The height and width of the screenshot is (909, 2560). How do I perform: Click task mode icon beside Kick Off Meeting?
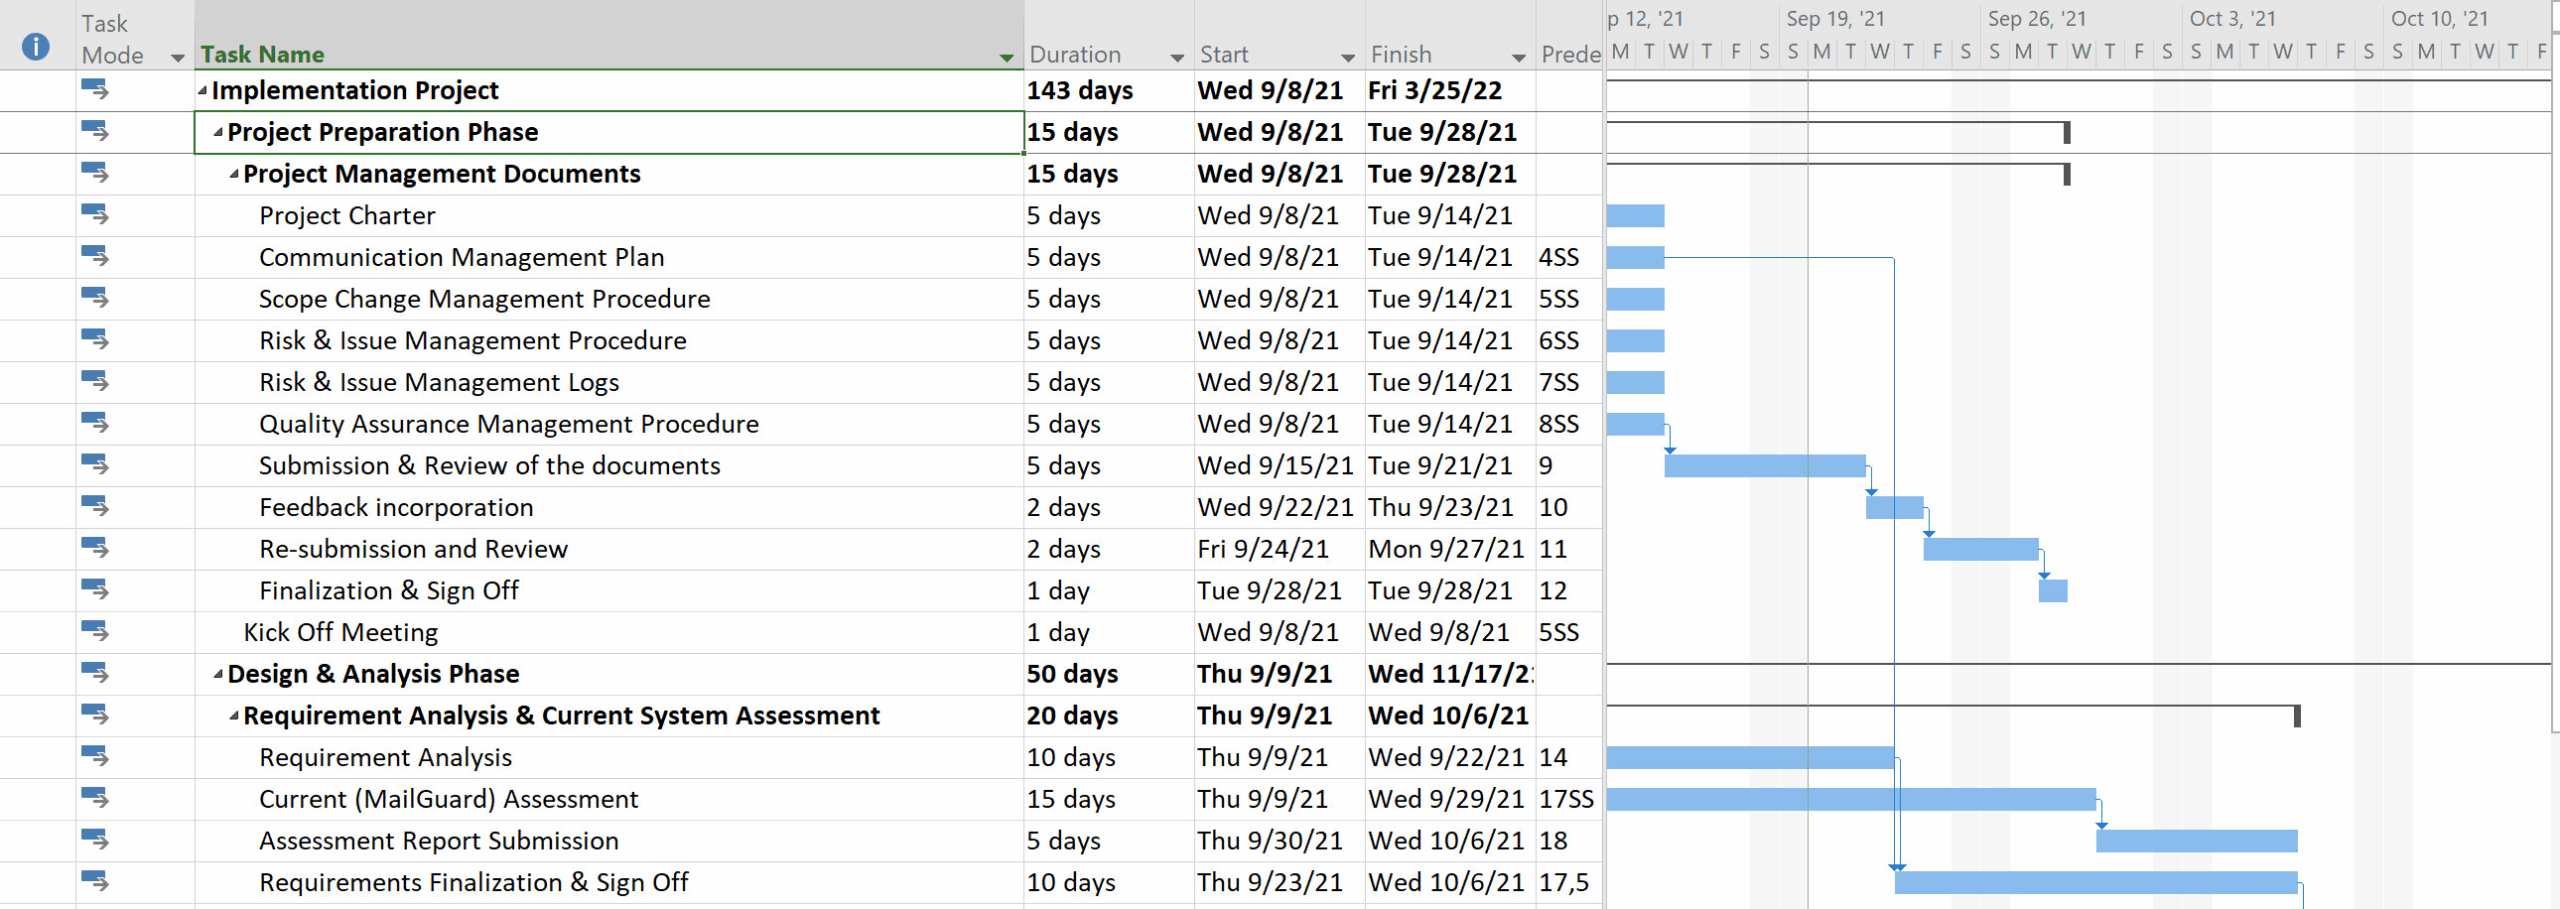pos(95,632)
